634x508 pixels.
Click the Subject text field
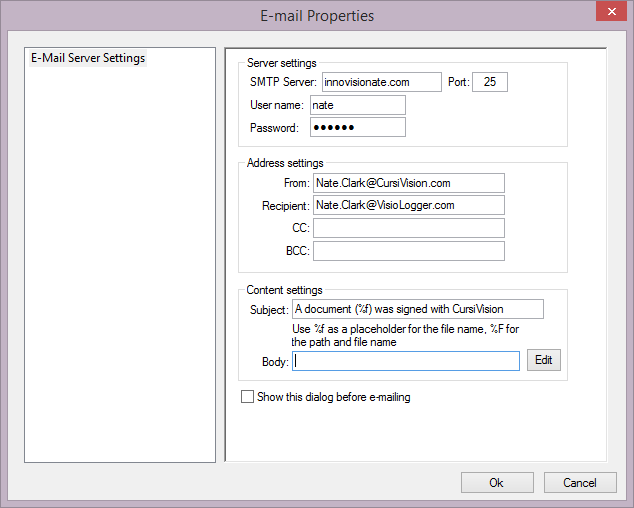click(417, 309)
